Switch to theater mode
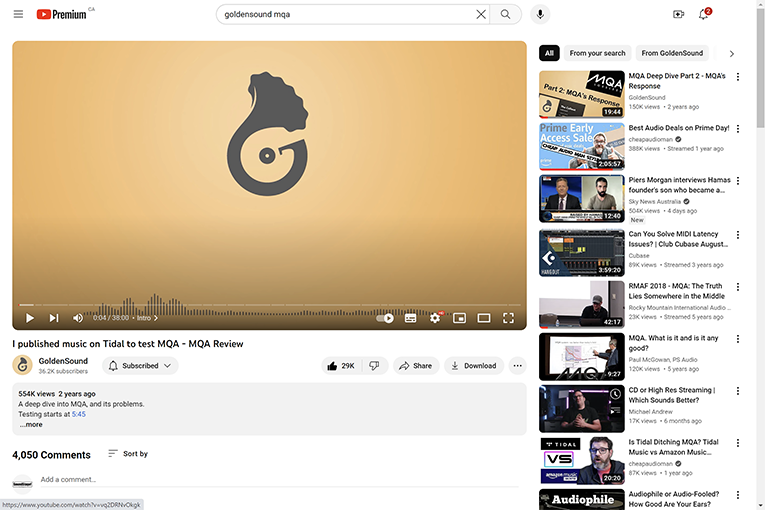765x510 pixels. click(483, 318)
